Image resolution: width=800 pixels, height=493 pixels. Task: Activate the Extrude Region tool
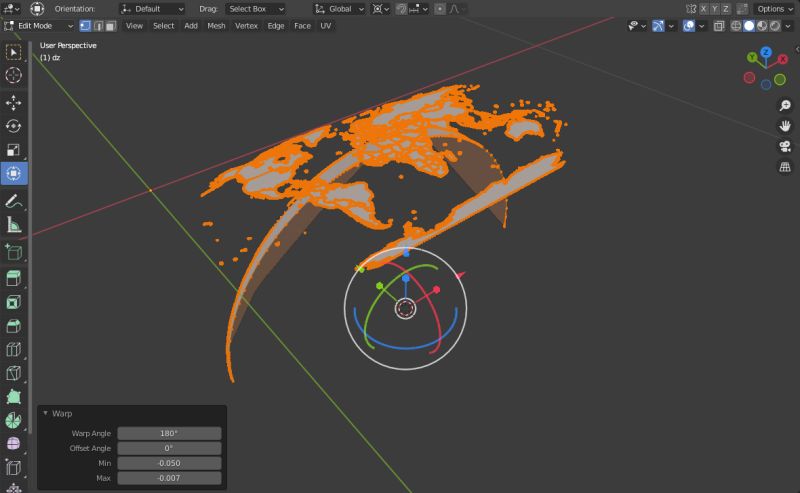click(13, 279)
